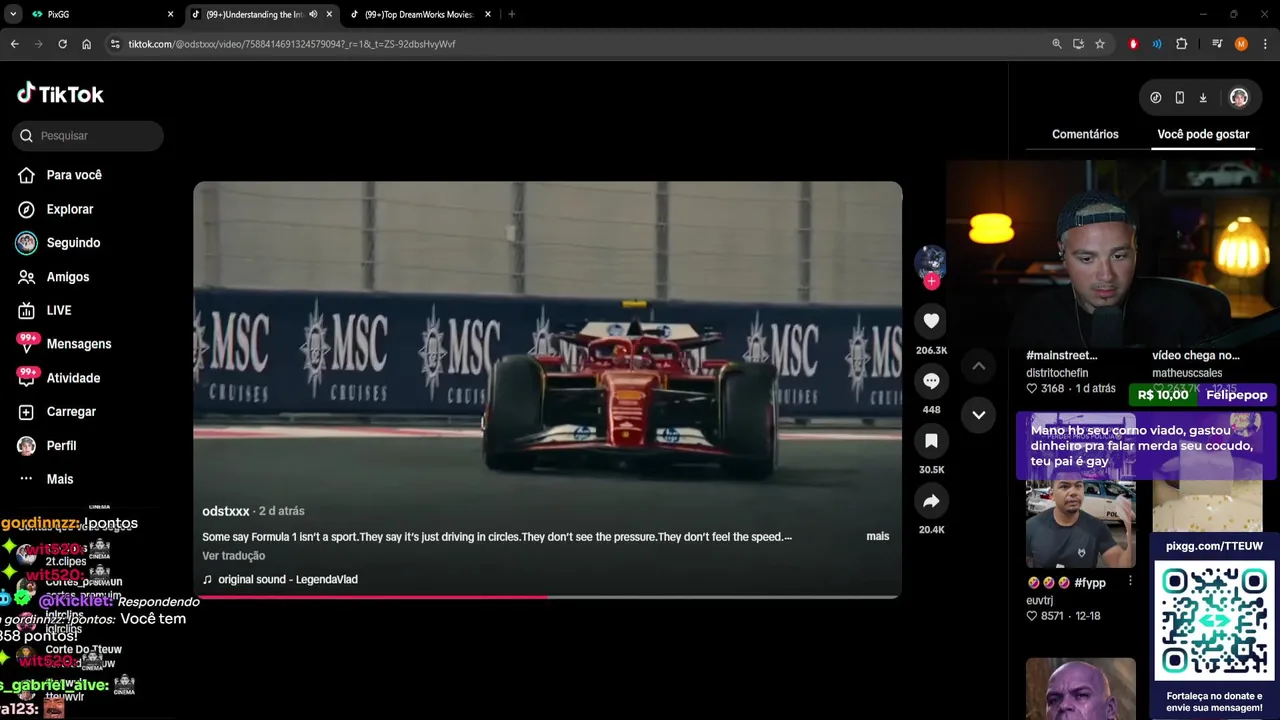Go to the next video with the down chevron
Image resolution: width=1280 pixels, height=720 pixels.
coord(978,415)
